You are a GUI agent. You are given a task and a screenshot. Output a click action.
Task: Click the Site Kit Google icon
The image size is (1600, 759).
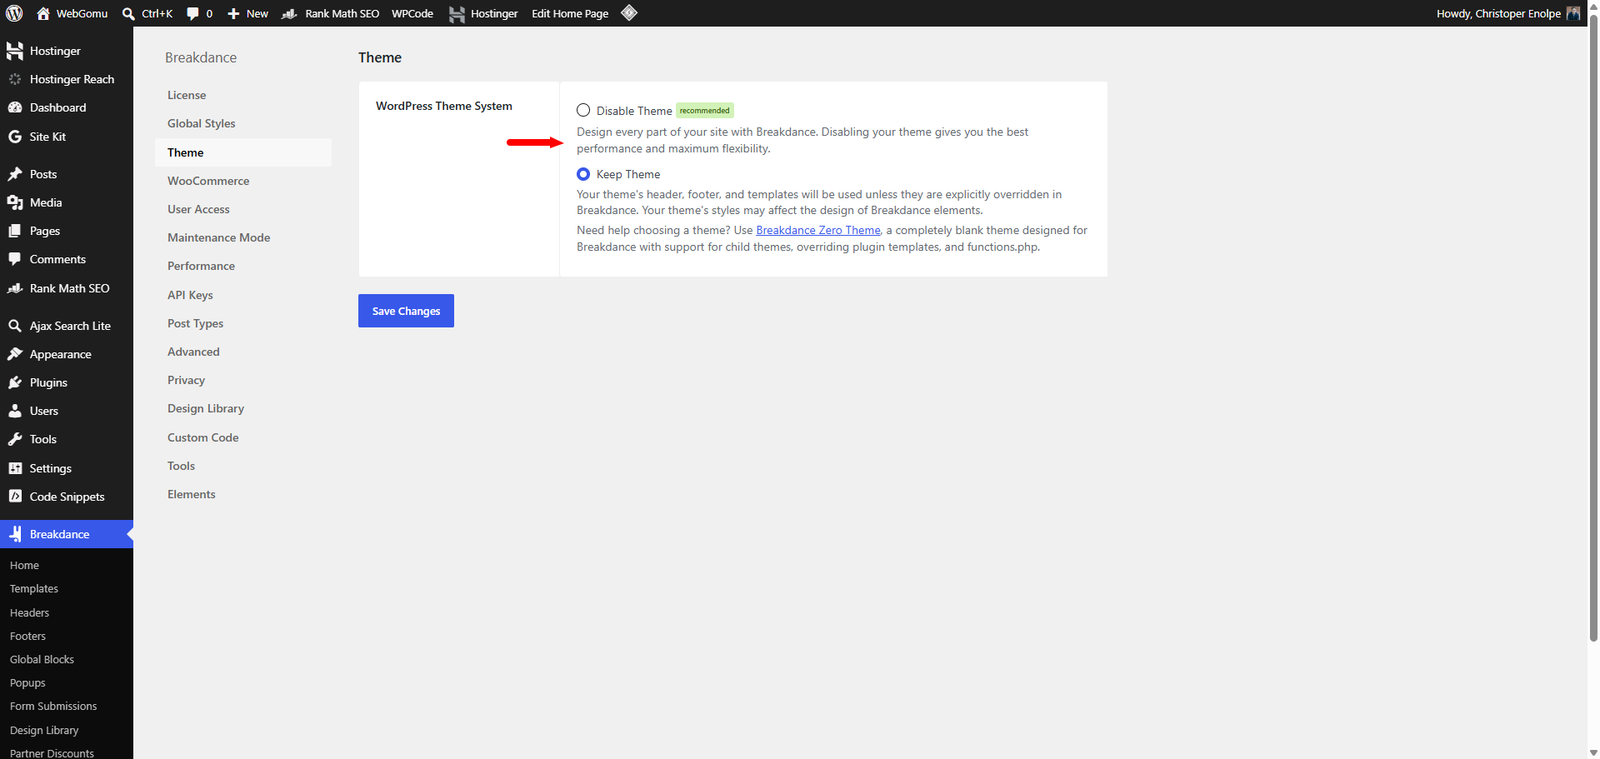click(15, 136)
